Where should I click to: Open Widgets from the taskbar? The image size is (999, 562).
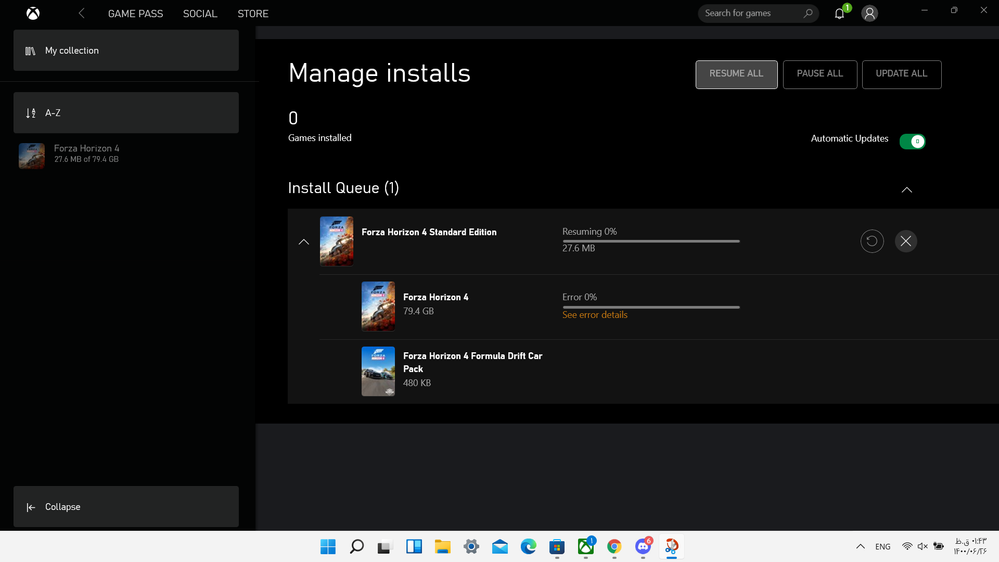414,547
